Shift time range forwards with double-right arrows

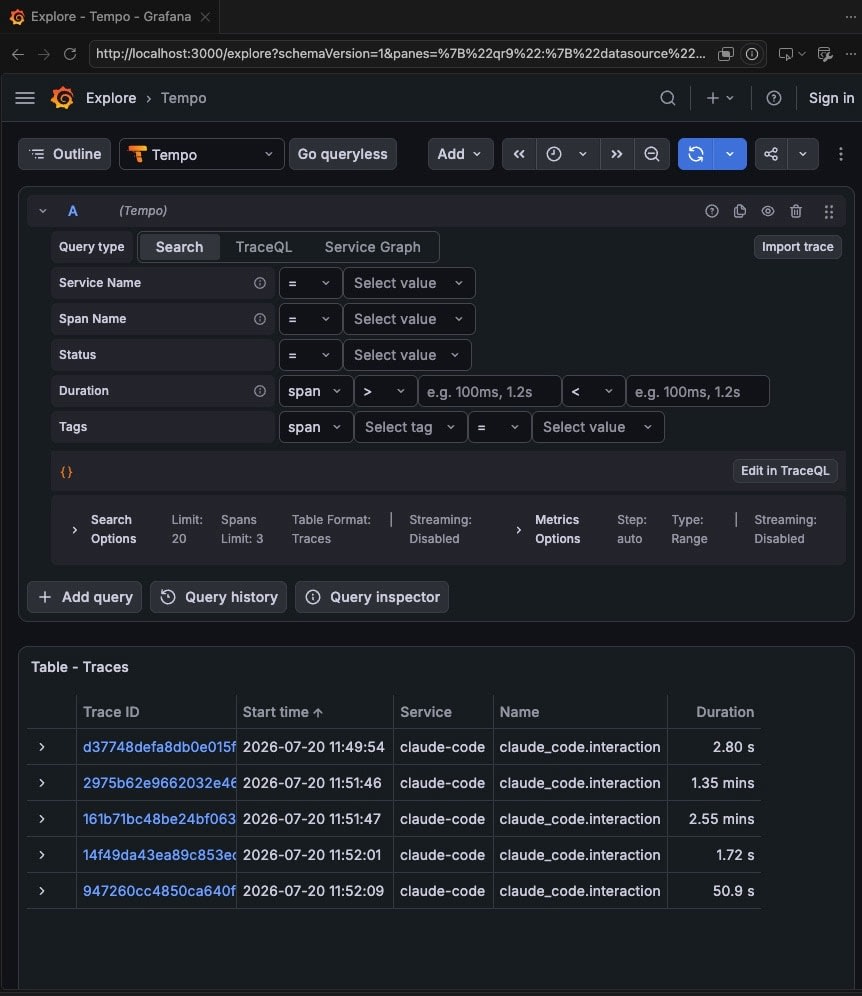pos(617,154)
